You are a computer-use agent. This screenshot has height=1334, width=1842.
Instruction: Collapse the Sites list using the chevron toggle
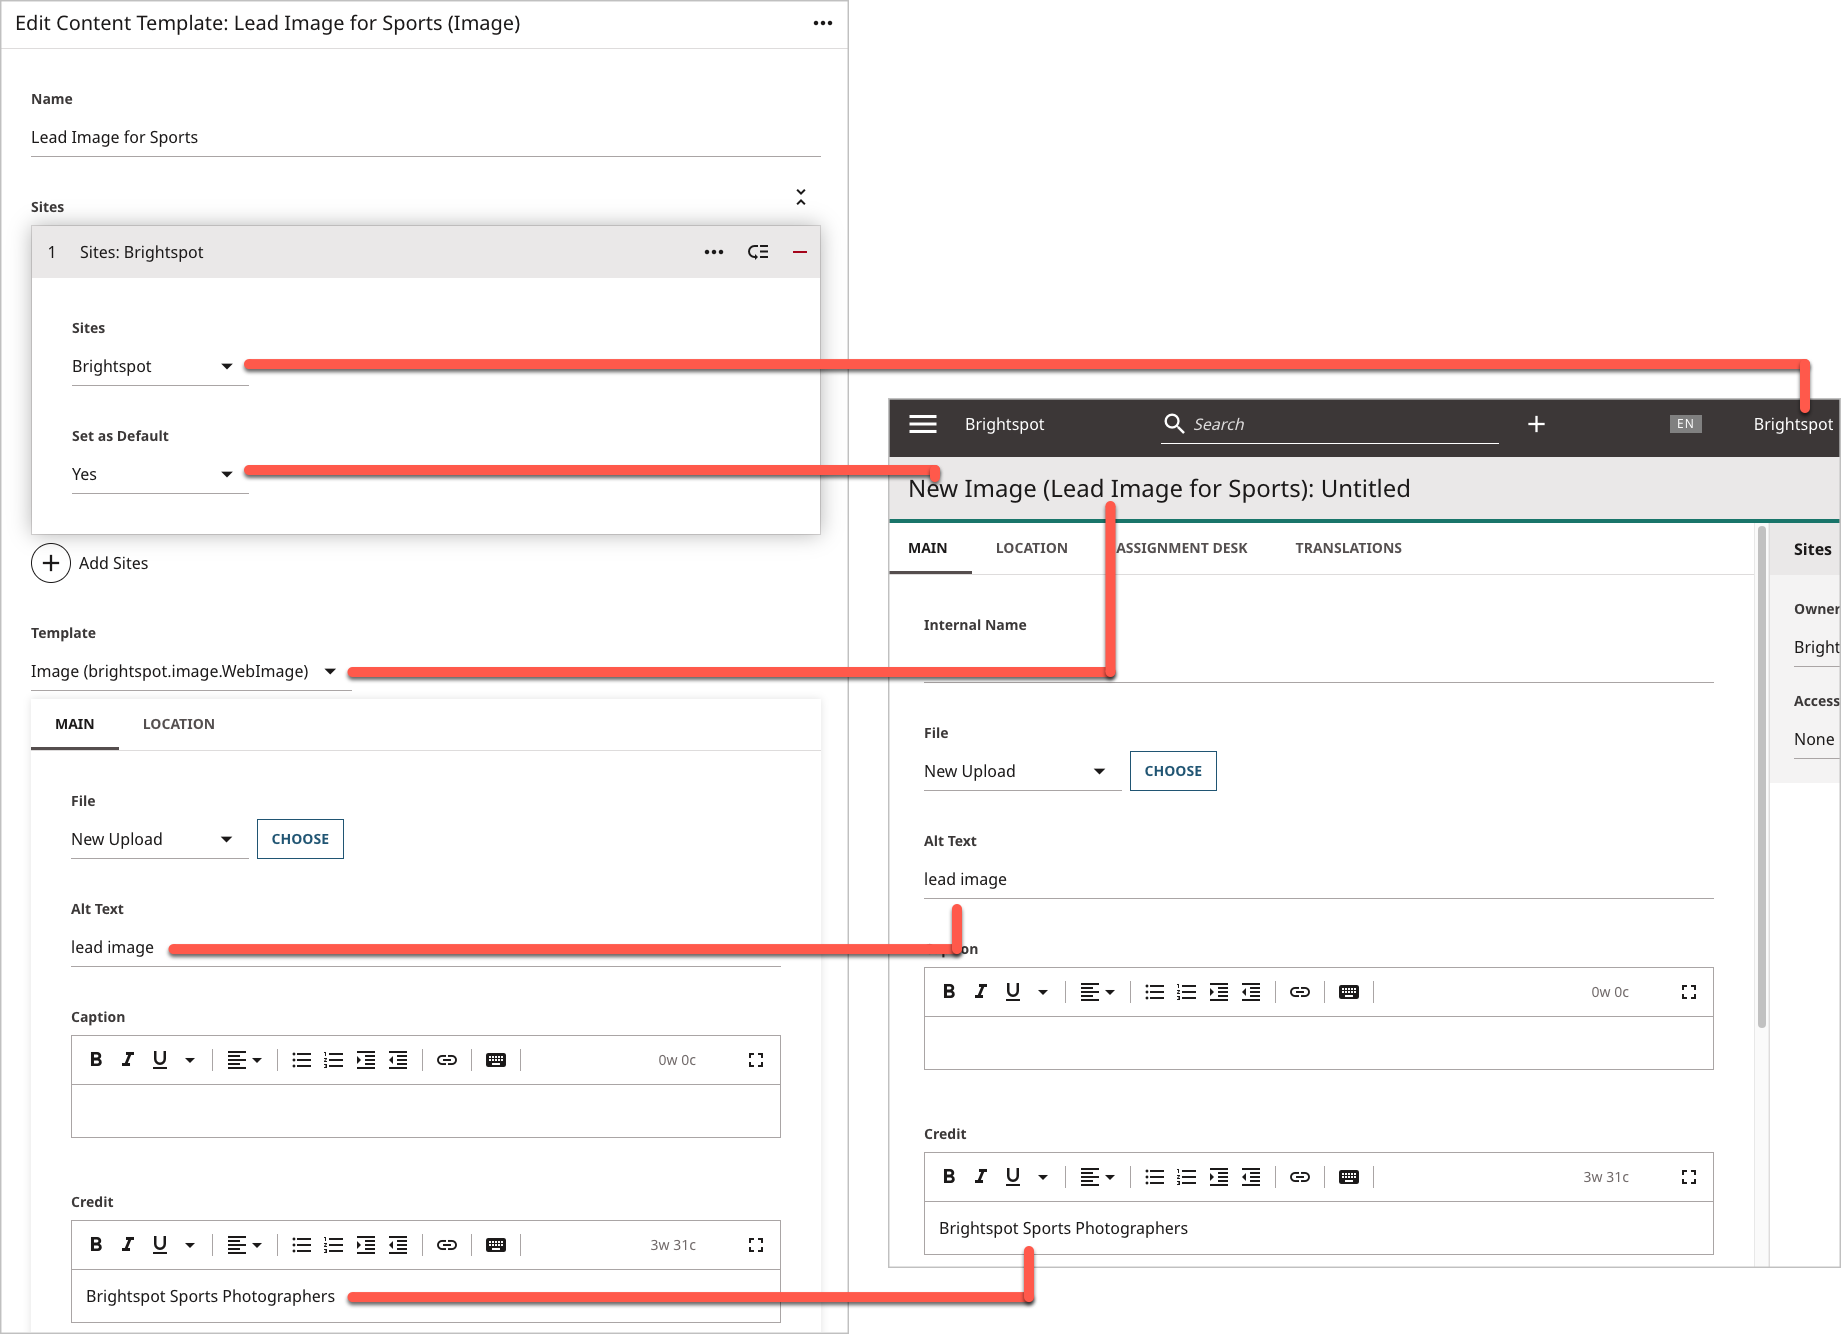[801, 197]
